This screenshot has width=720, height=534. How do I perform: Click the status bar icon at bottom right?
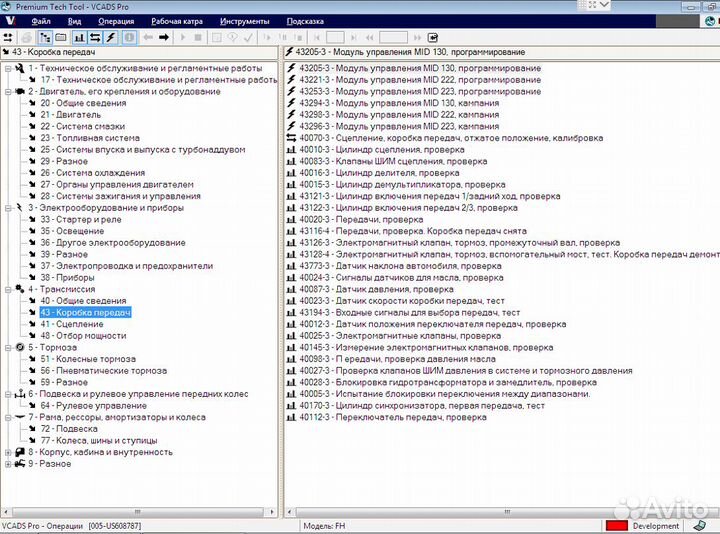coord(700,526)
